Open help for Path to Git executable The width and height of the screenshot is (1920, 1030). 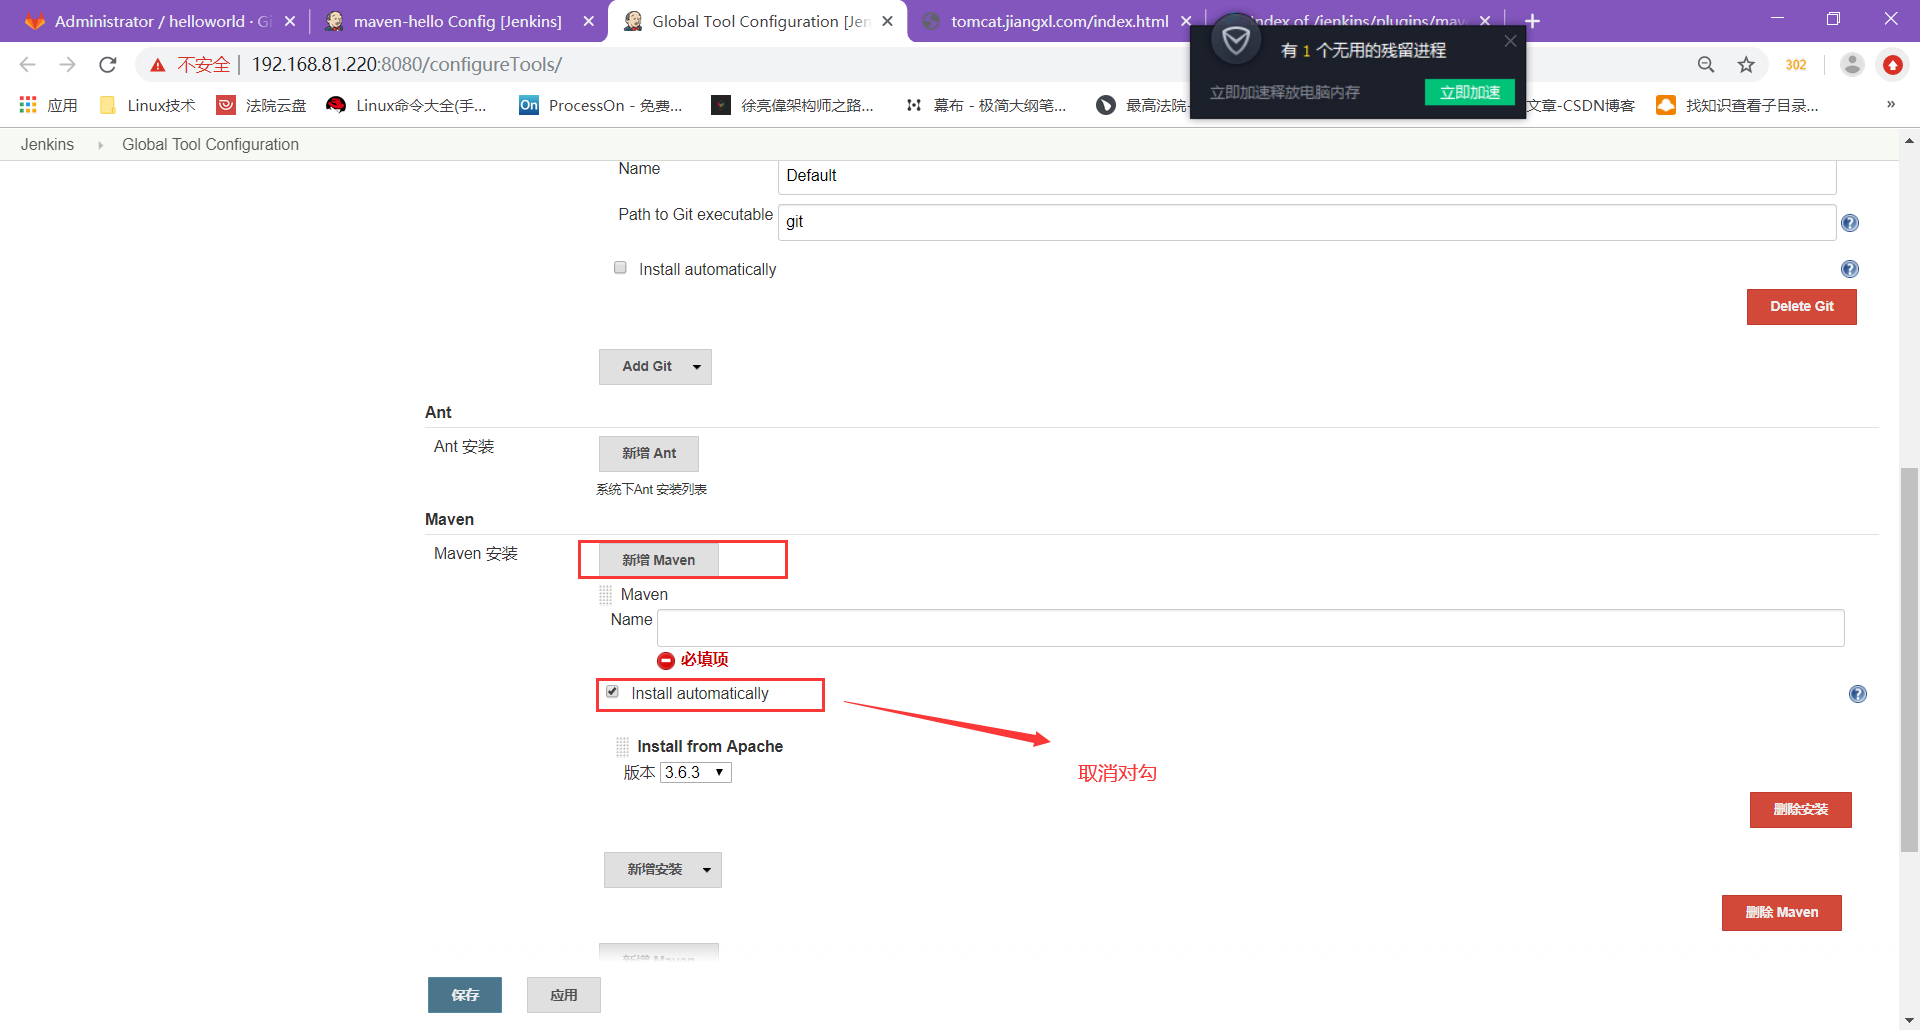click(1850, 223)
